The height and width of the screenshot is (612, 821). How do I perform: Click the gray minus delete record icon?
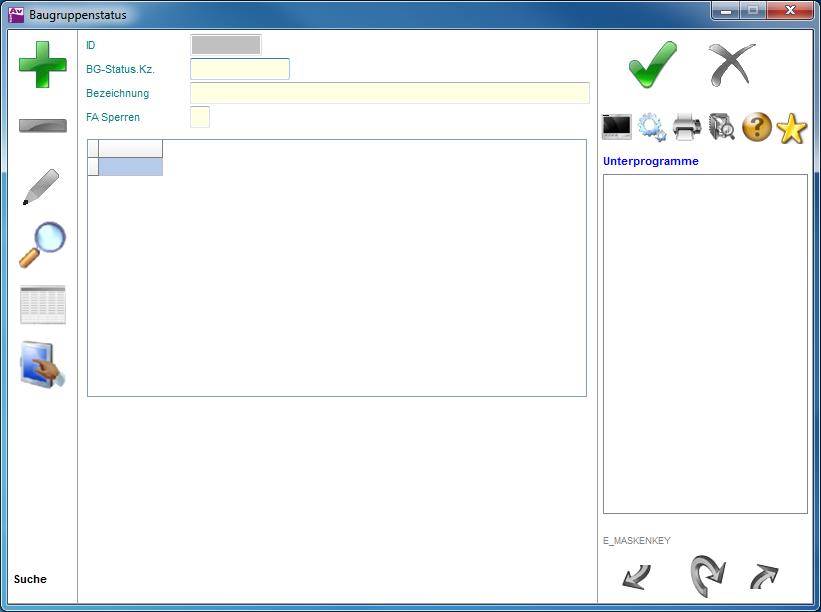pyautogui.click(x=42, y=126)
